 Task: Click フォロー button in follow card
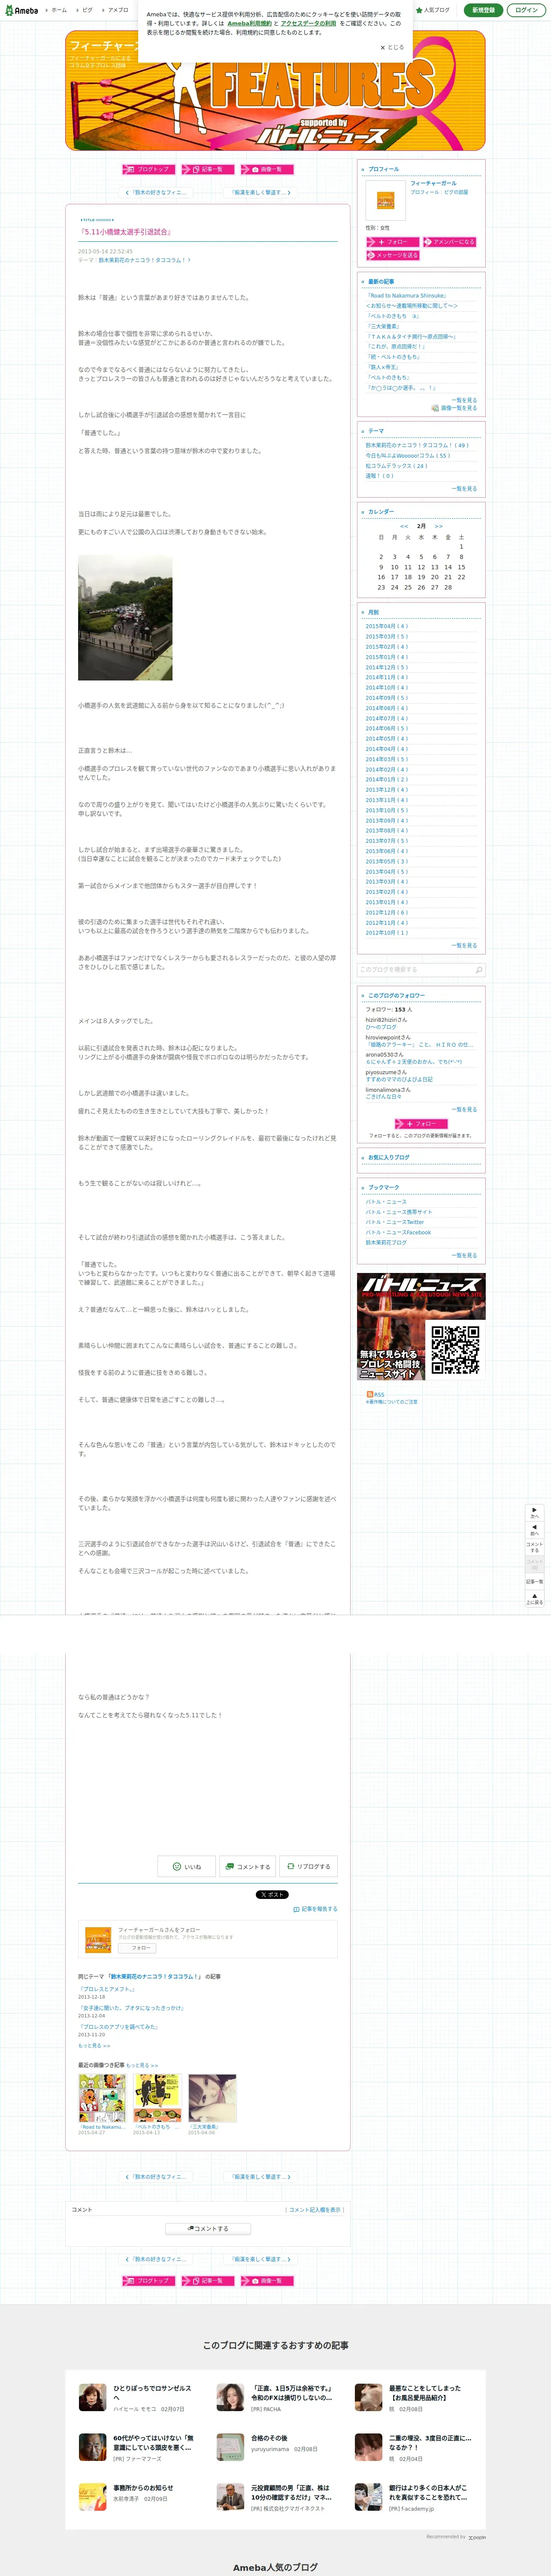tap(137, 1948)
